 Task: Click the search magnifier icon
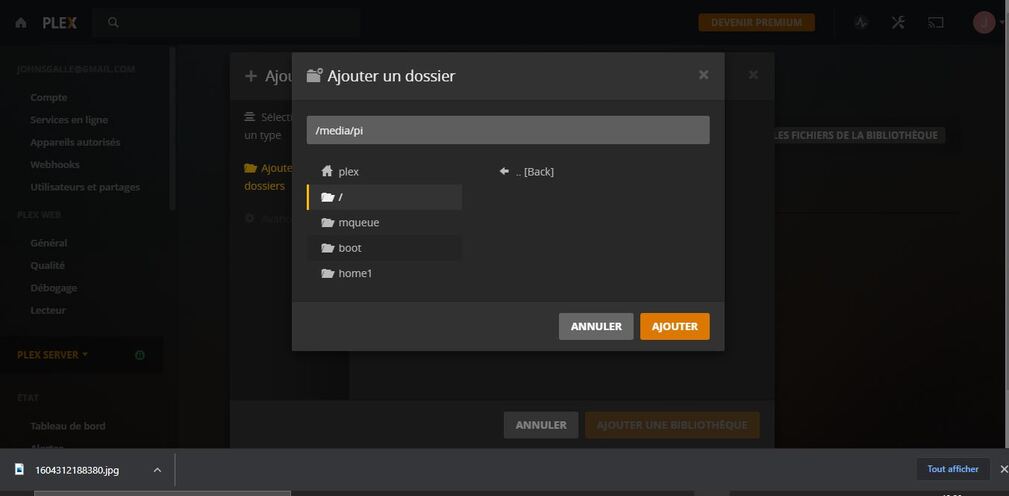pos(113,23)
